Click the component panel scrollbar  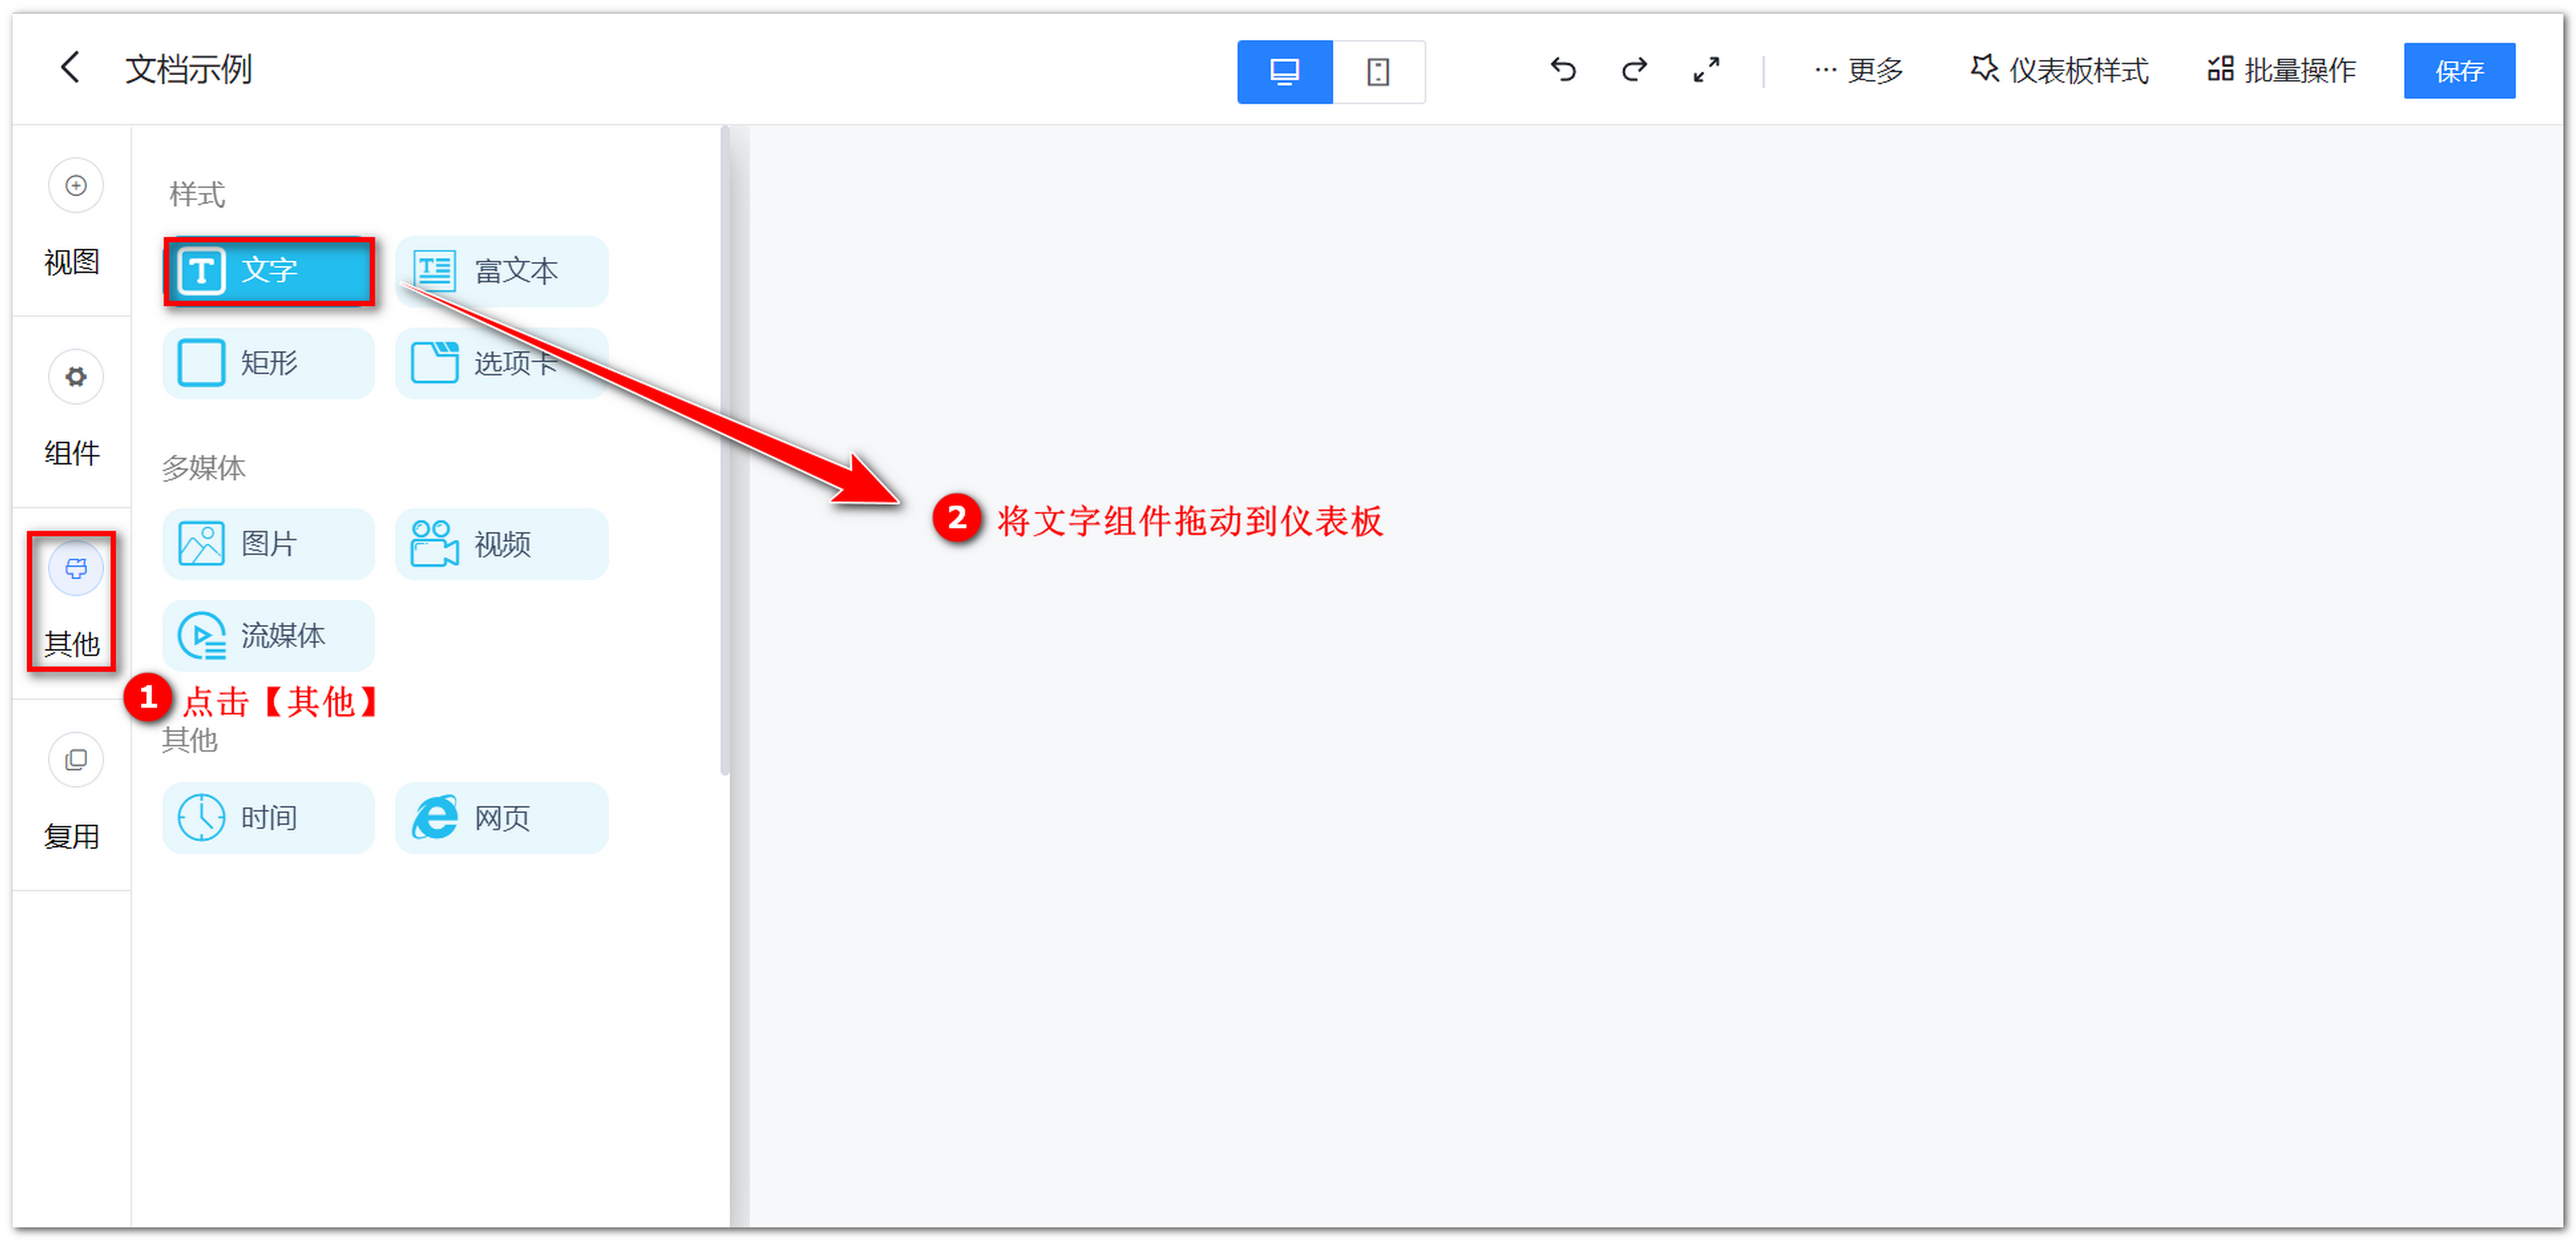coord(725,450)
